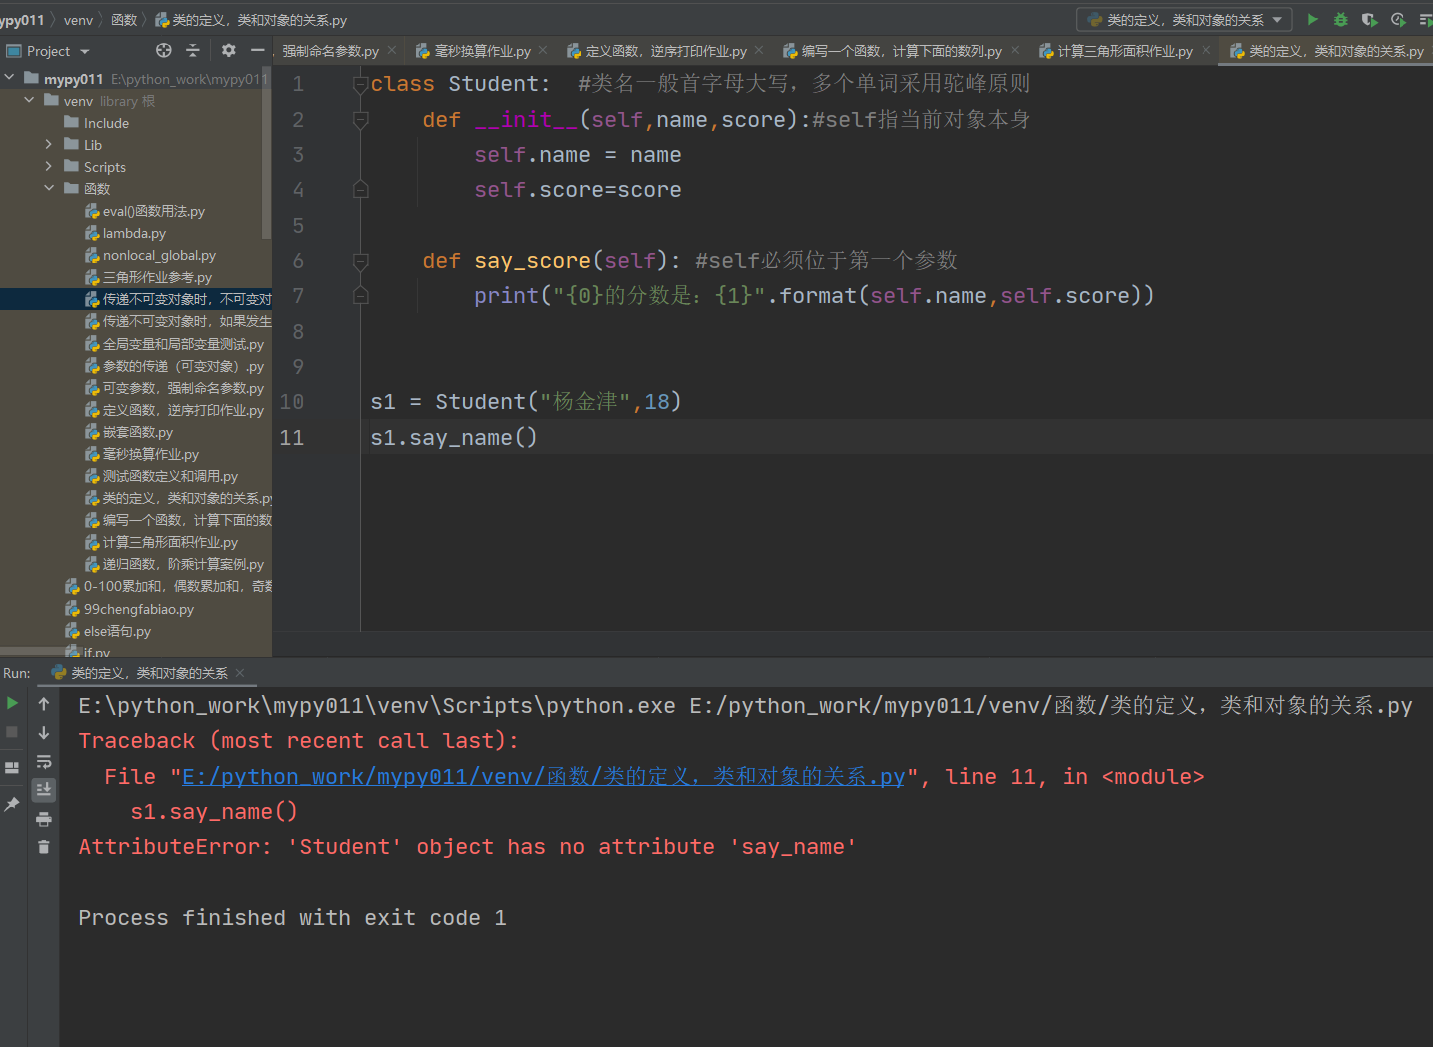Image resolution: width=1433 pixels, height=1047 pixels.
Task: Place cursor on line 11 s1.say_name()
Action: (453, 437)
